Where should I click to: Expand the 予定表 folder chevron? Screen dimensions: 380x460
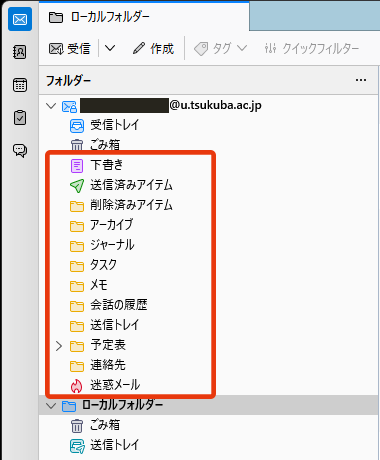pyautogui.click(x=59, y=346)
